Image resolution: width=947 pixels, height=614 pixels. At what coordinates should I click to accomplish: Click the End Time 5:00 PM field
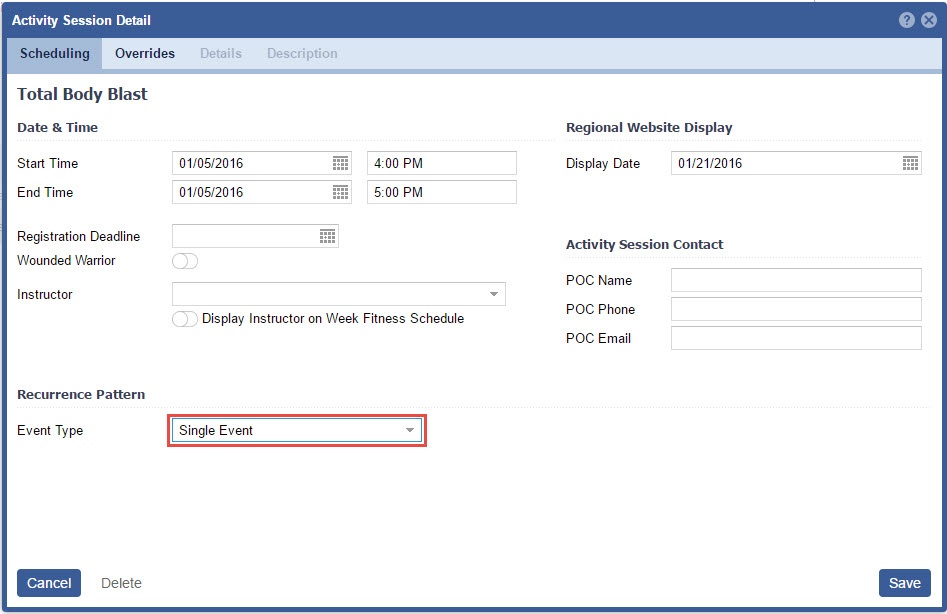tap(441, 192)
